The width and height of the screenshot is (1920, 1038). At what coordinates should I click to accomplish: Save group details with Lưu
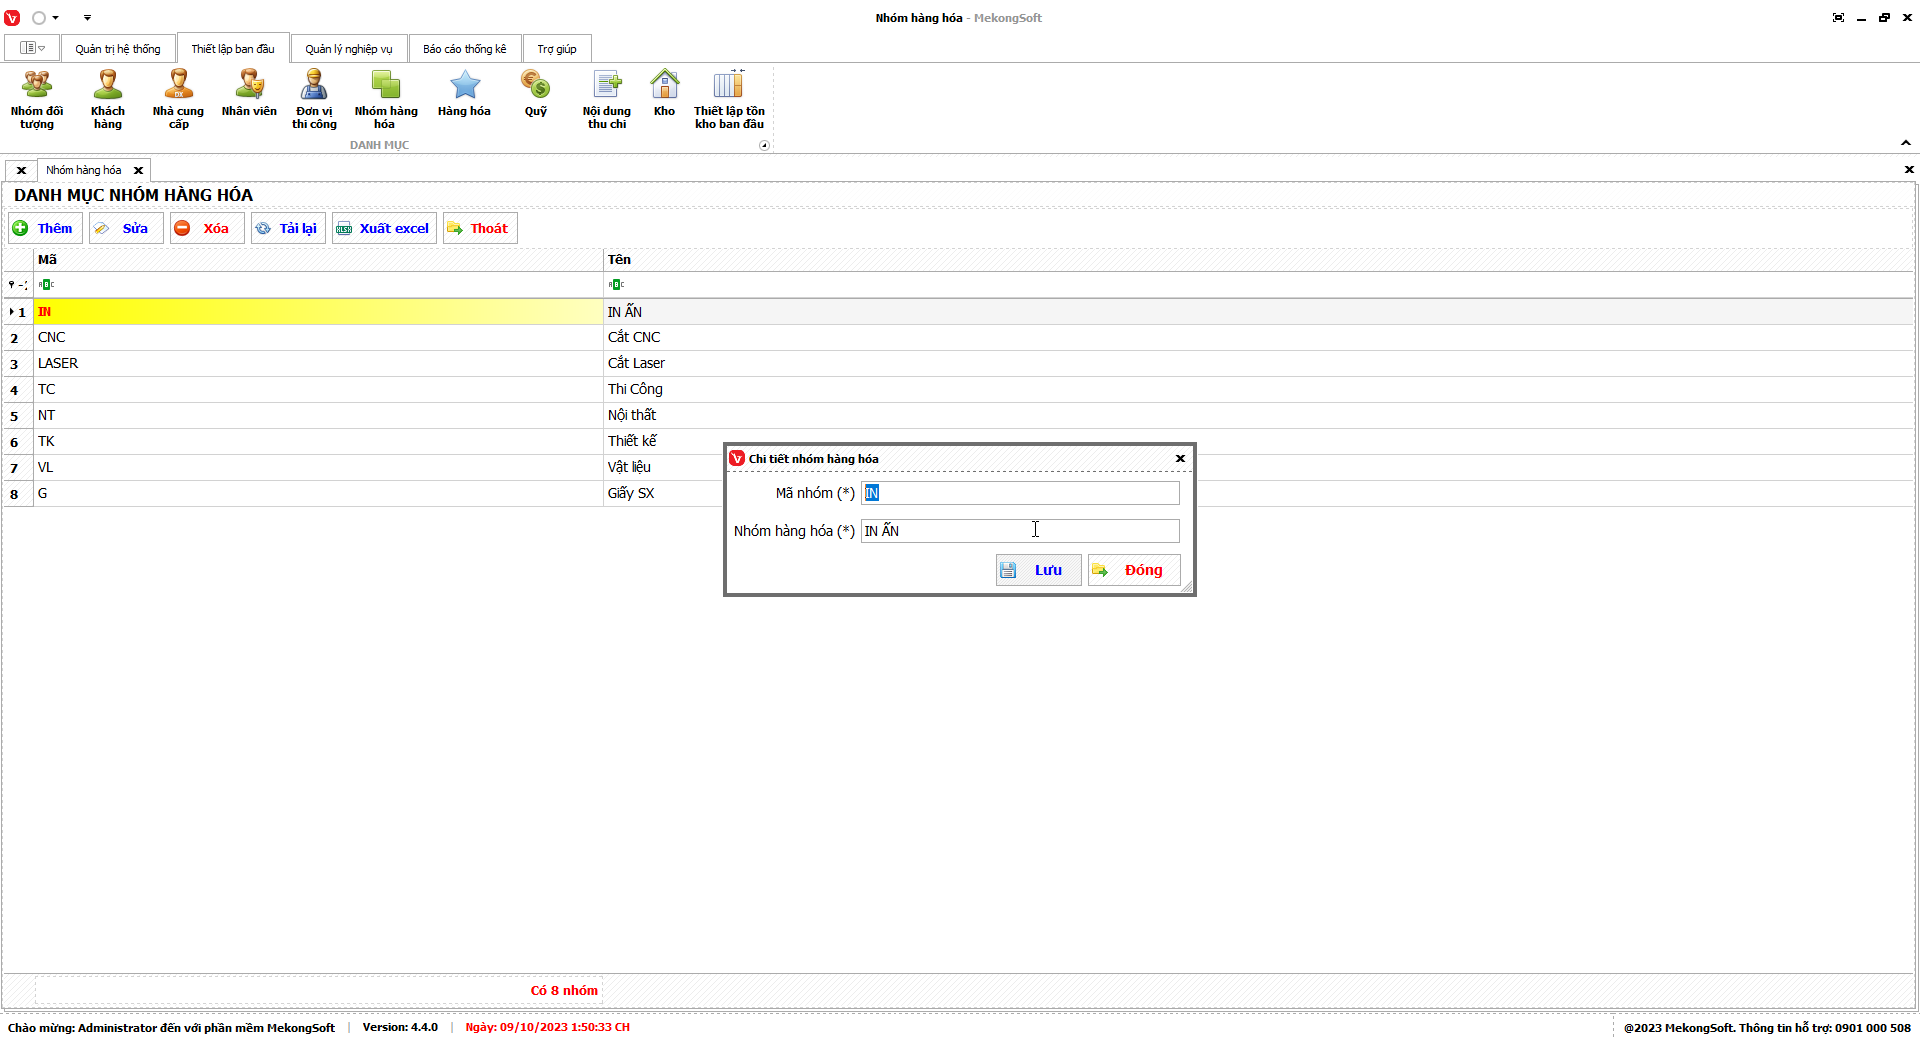coord(1038,570)
